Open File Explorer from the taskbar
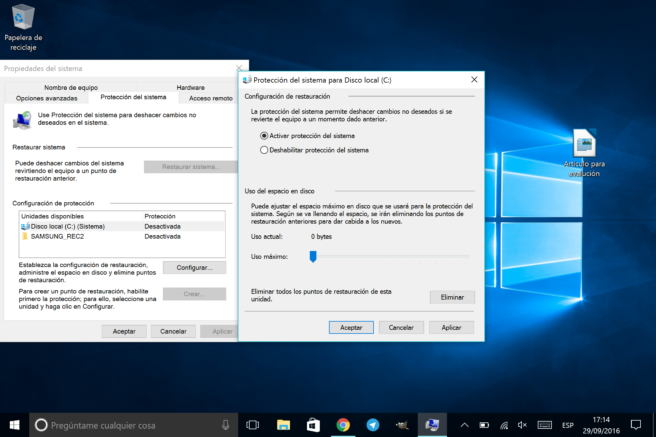656x437 pixels. click(283, 425)
